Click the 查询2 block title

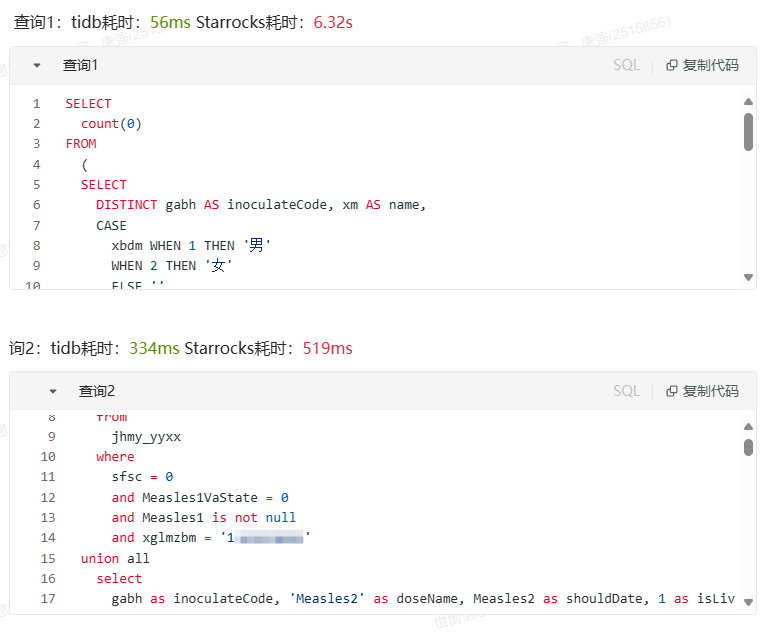click(x=97, y=391)
